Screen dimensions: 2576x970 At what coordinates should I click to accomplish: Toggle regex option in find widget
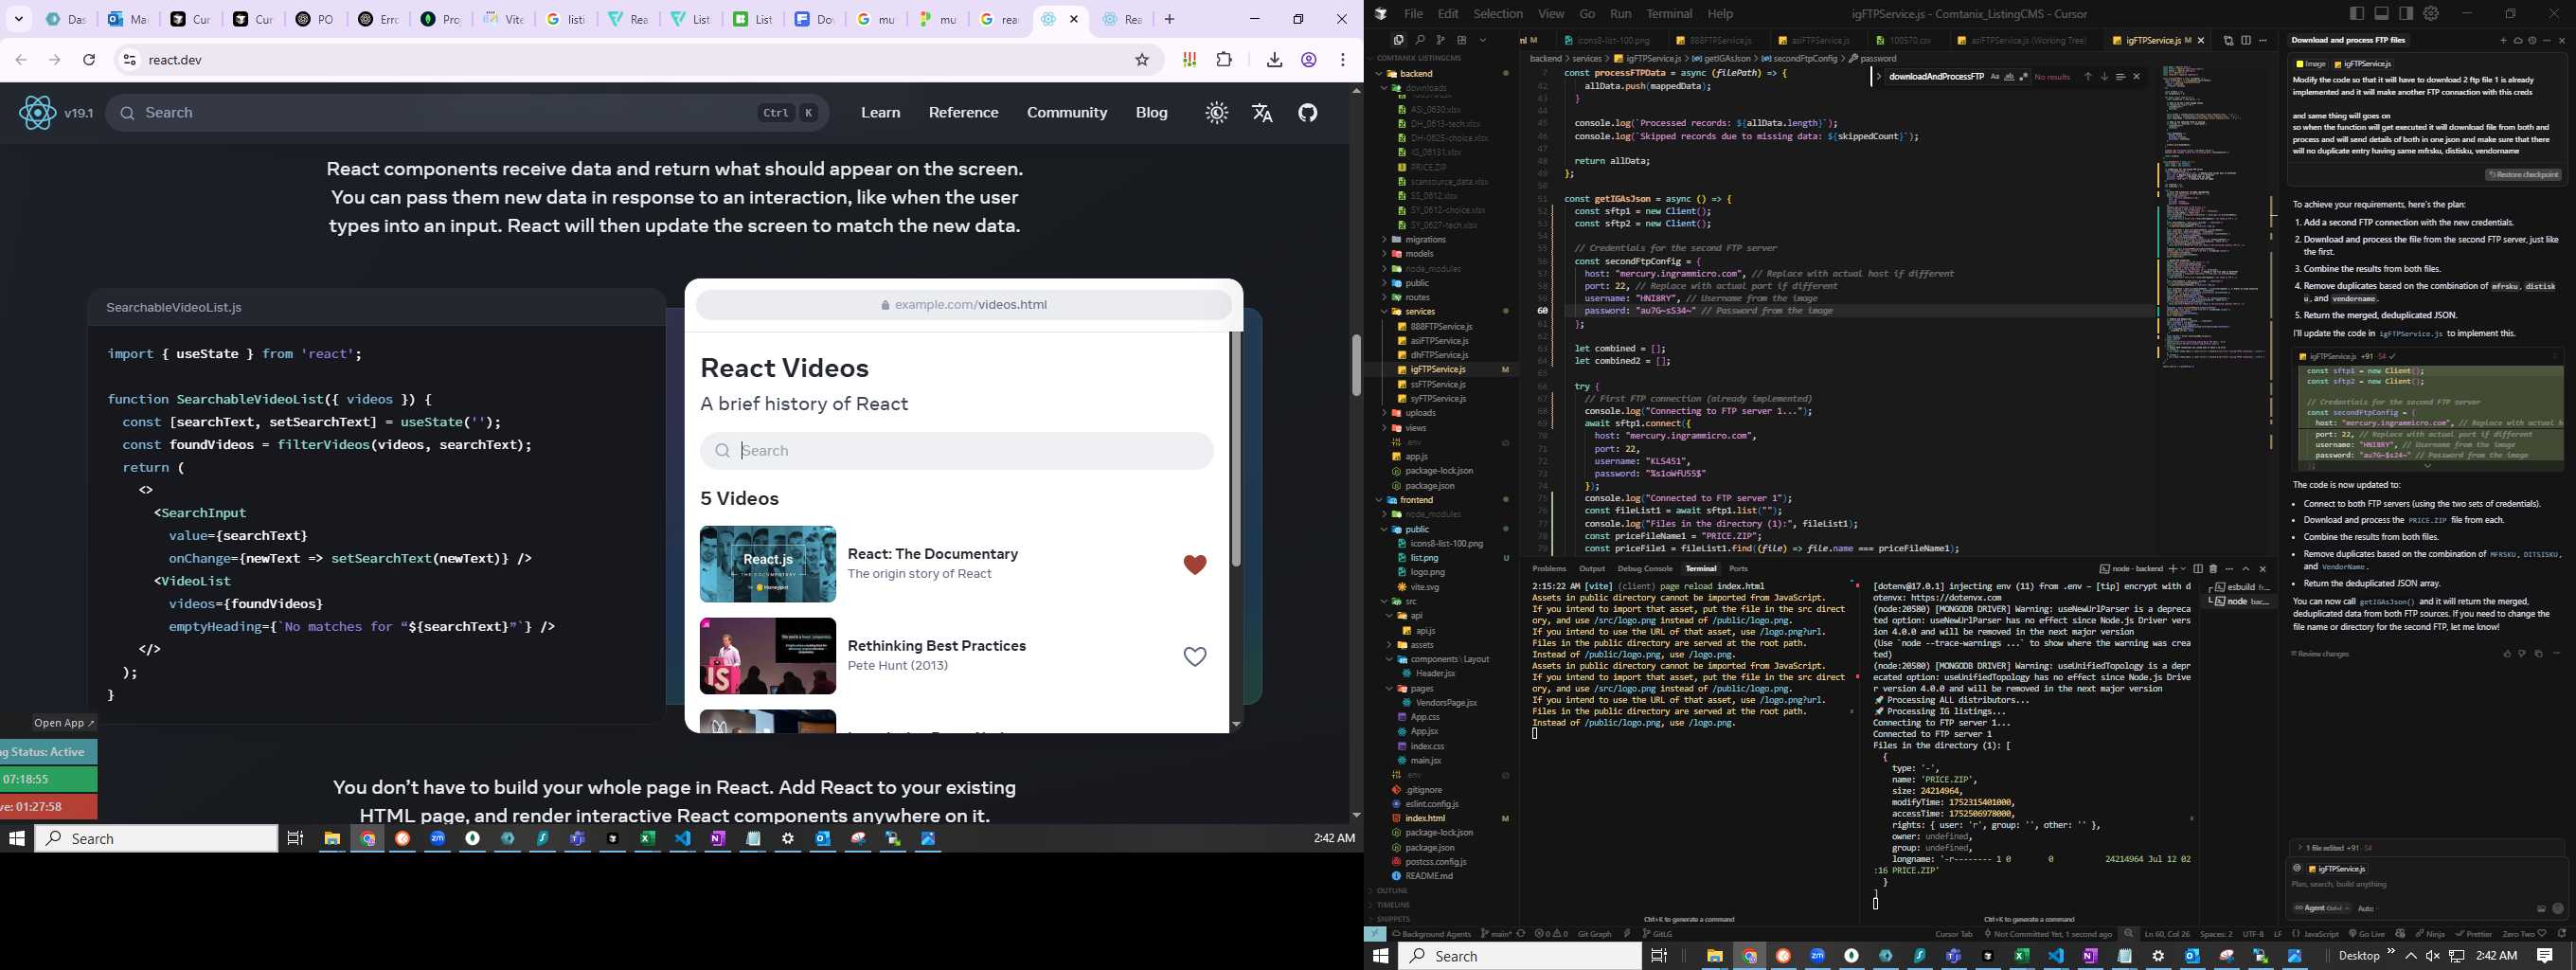pos(2023,77)
